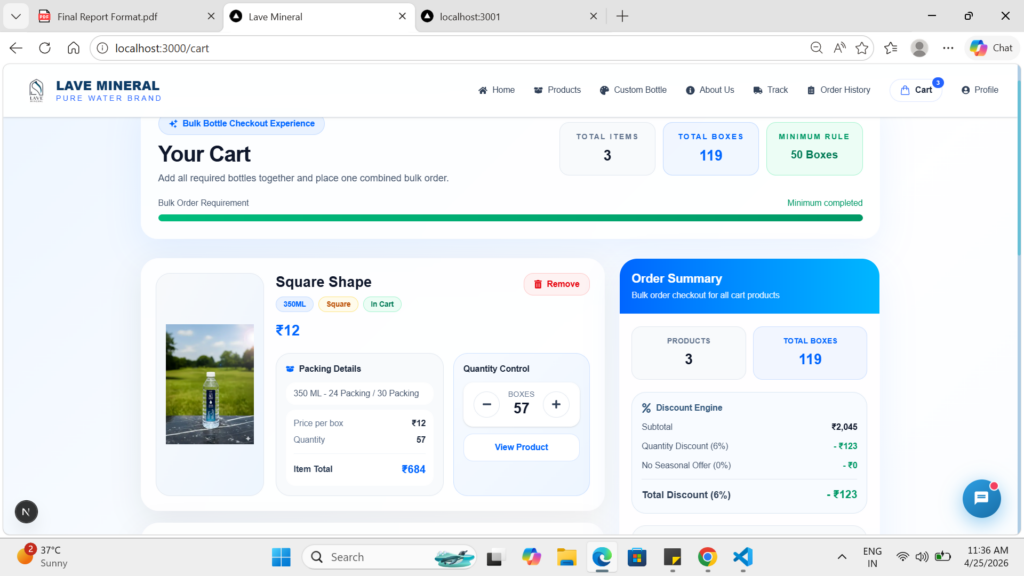Decrease Square Shape box quantity
This screenshot has width=1024, height=576.
487,404
